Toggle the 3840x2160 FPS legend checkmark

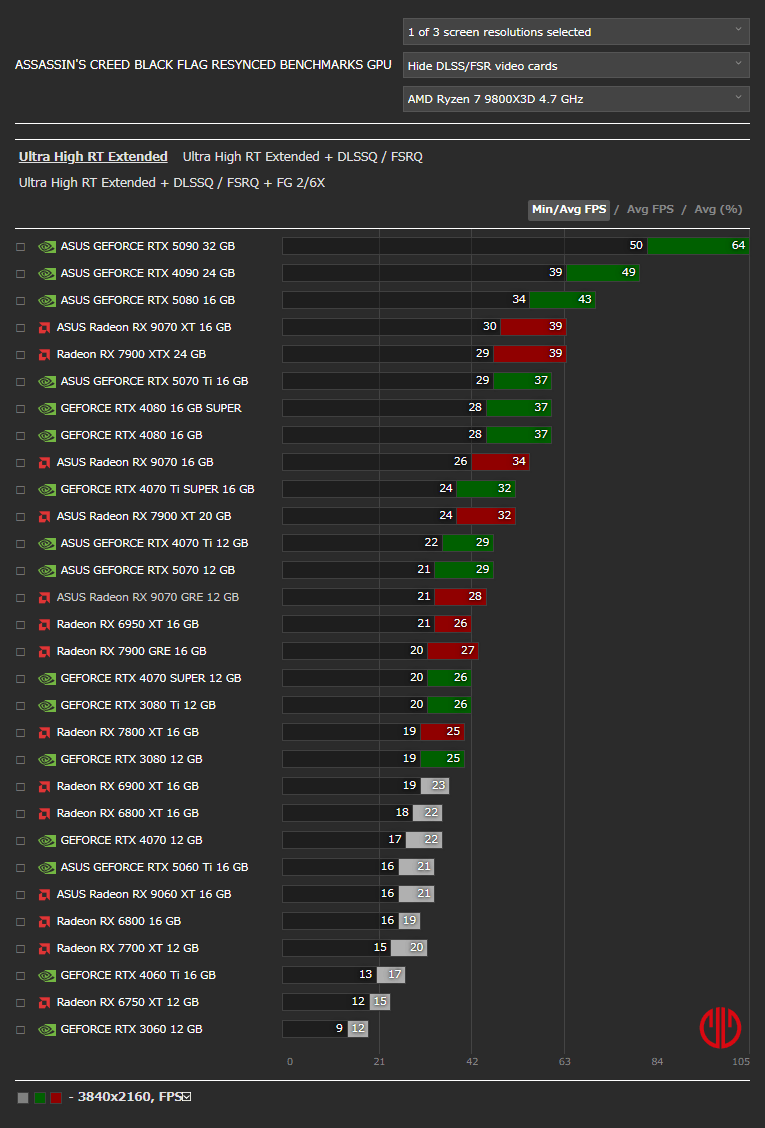(187, 1097)
